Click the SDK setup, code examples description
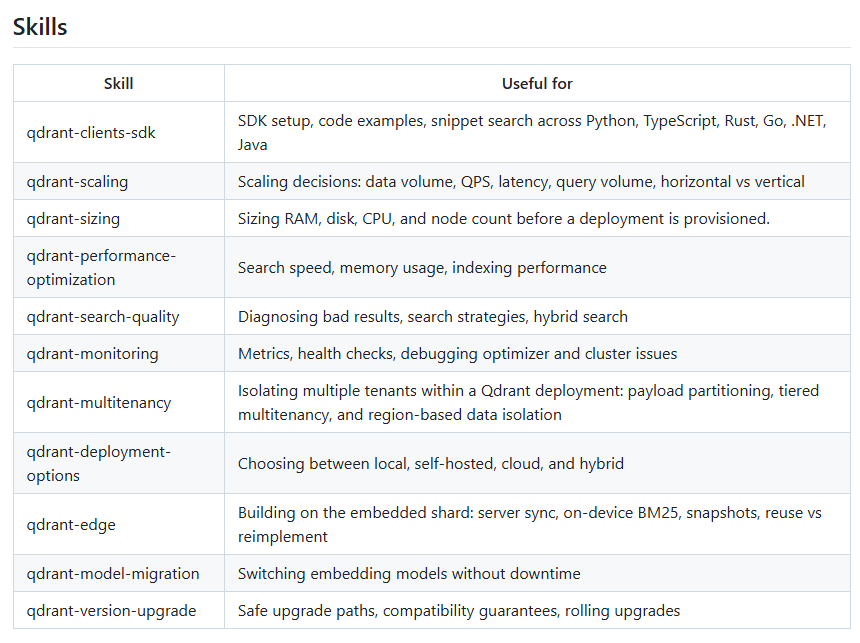 click(537, 132)
